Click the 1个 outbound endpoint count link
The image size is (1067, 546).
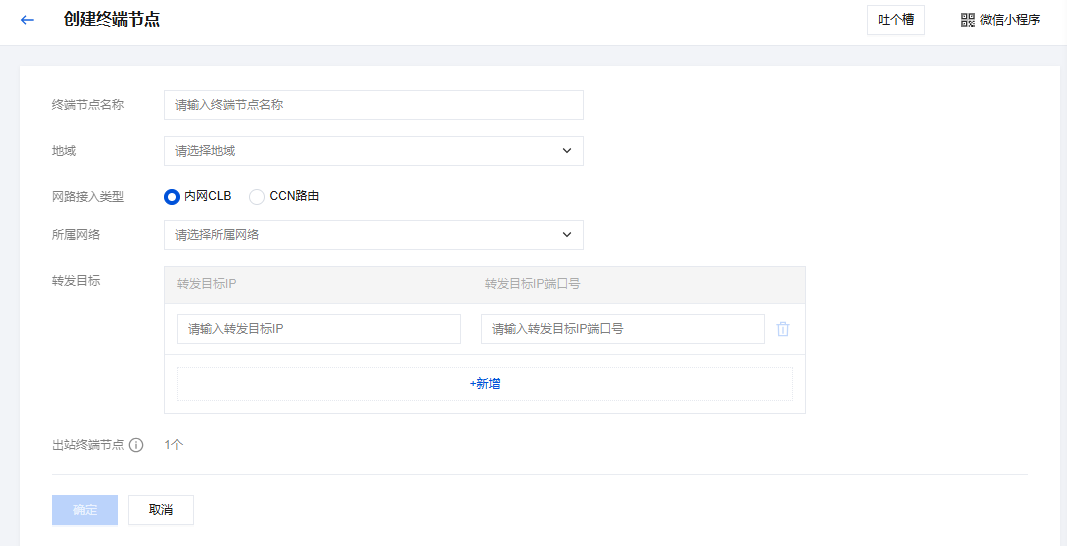point(174,445)
